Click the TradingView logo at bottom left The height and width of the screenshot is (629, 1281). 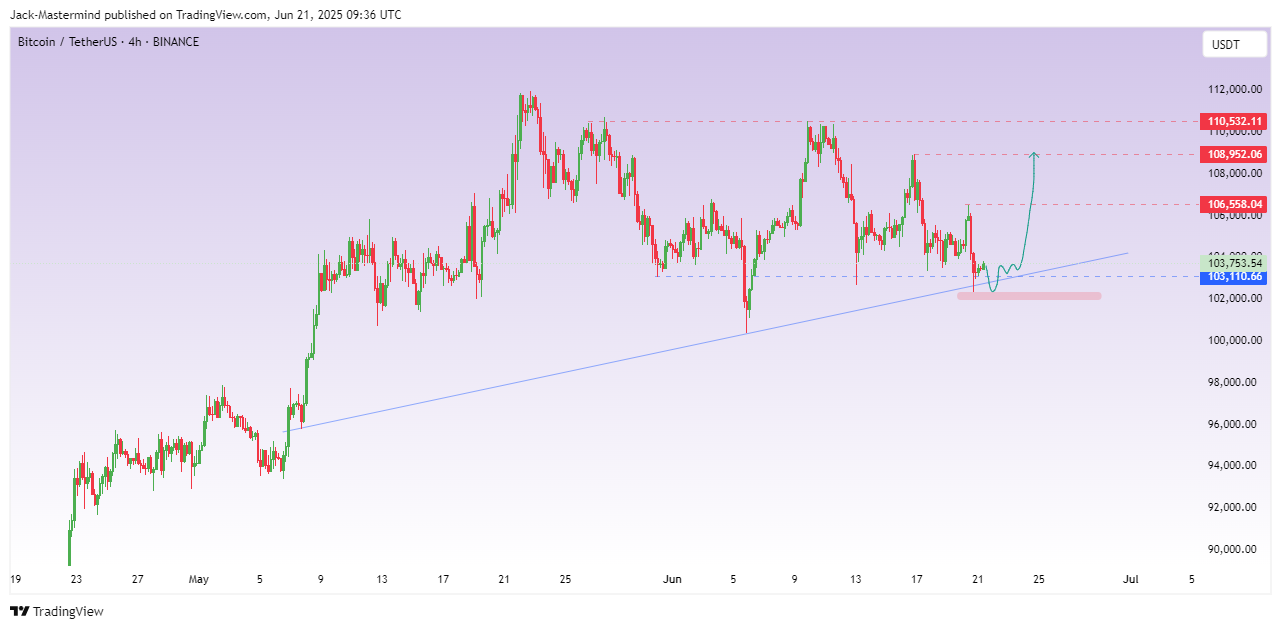[x=57, y=611]
